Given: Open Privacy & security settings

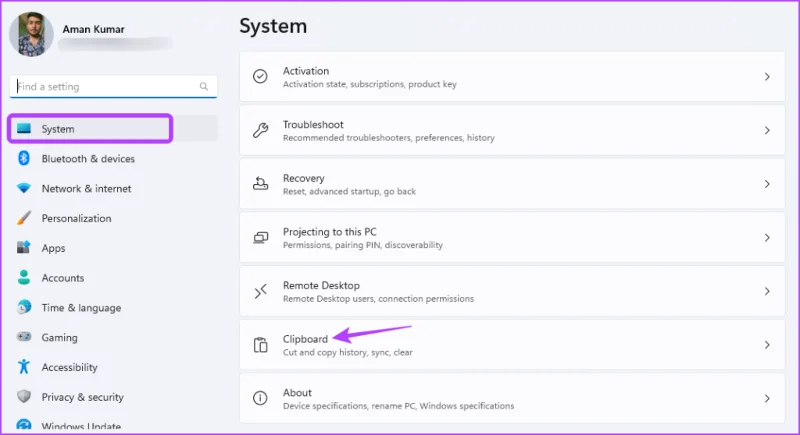Looking at the screenshot, I should 113,397.
